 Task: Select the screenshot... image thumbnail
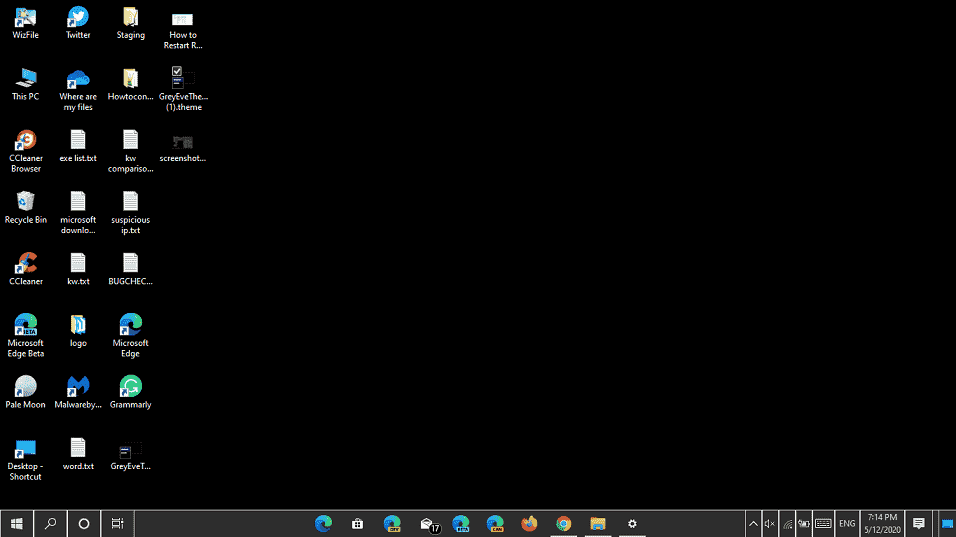click(x=183, y=147)
